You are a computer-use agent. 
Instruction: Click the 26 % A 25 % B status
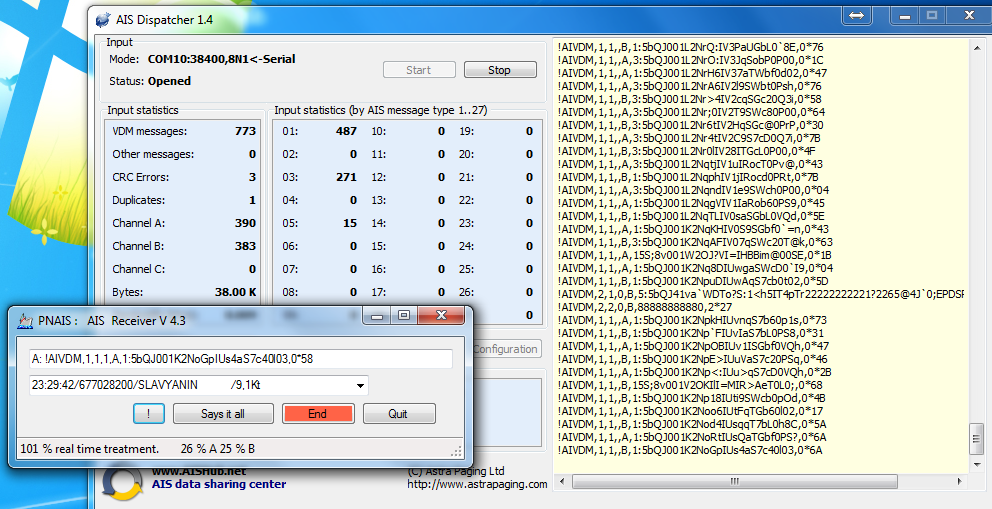(218, 449)
